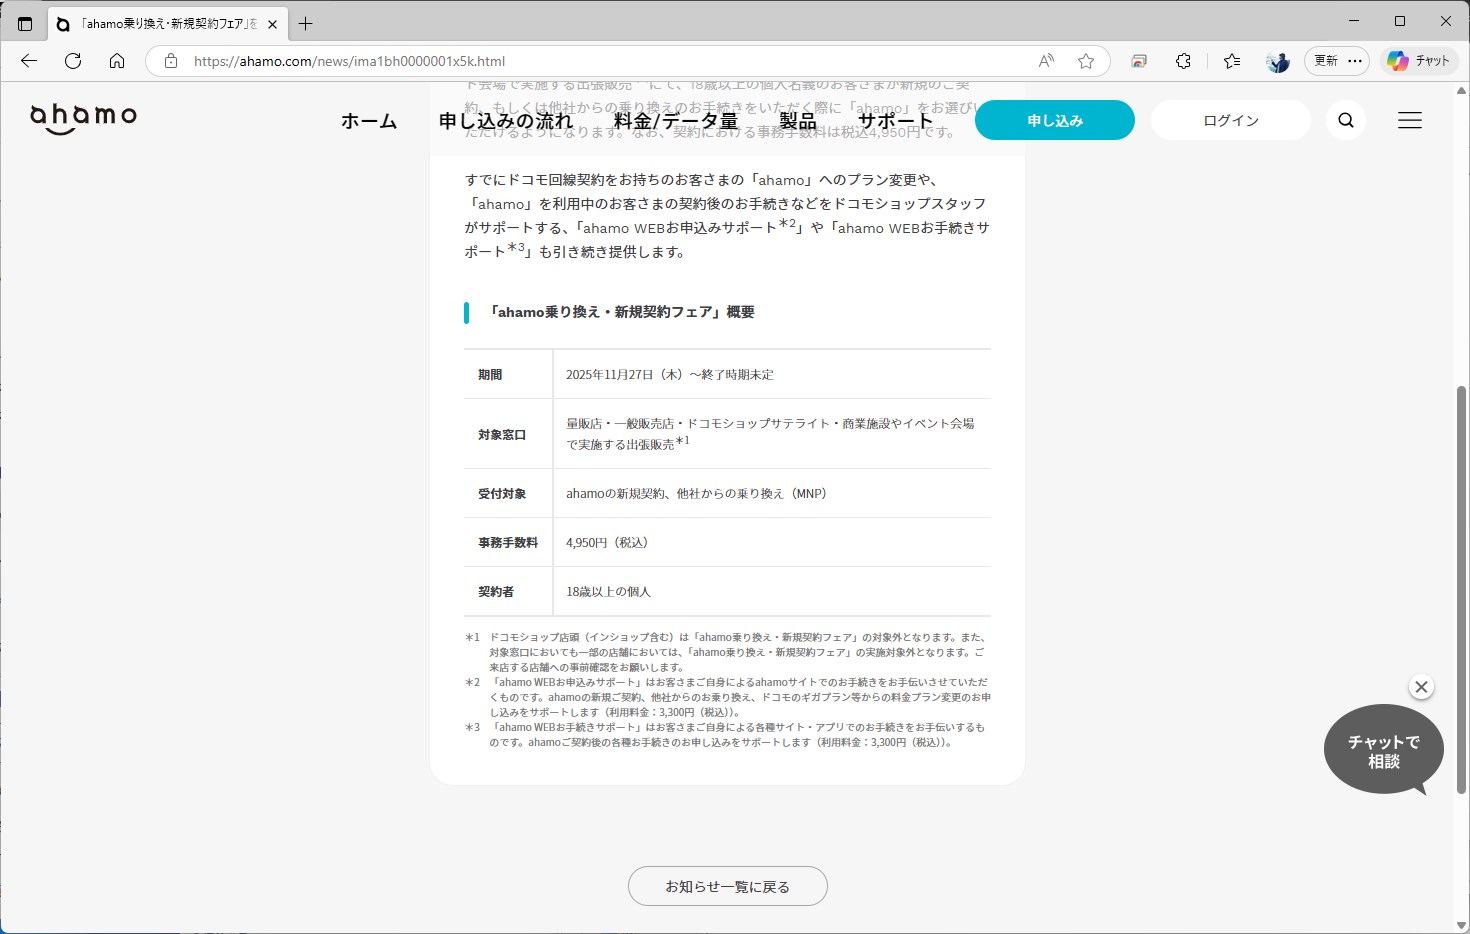Dismiss the chat widget with the X
This screenshot has height=934, width=1470.
[1421, 687]
